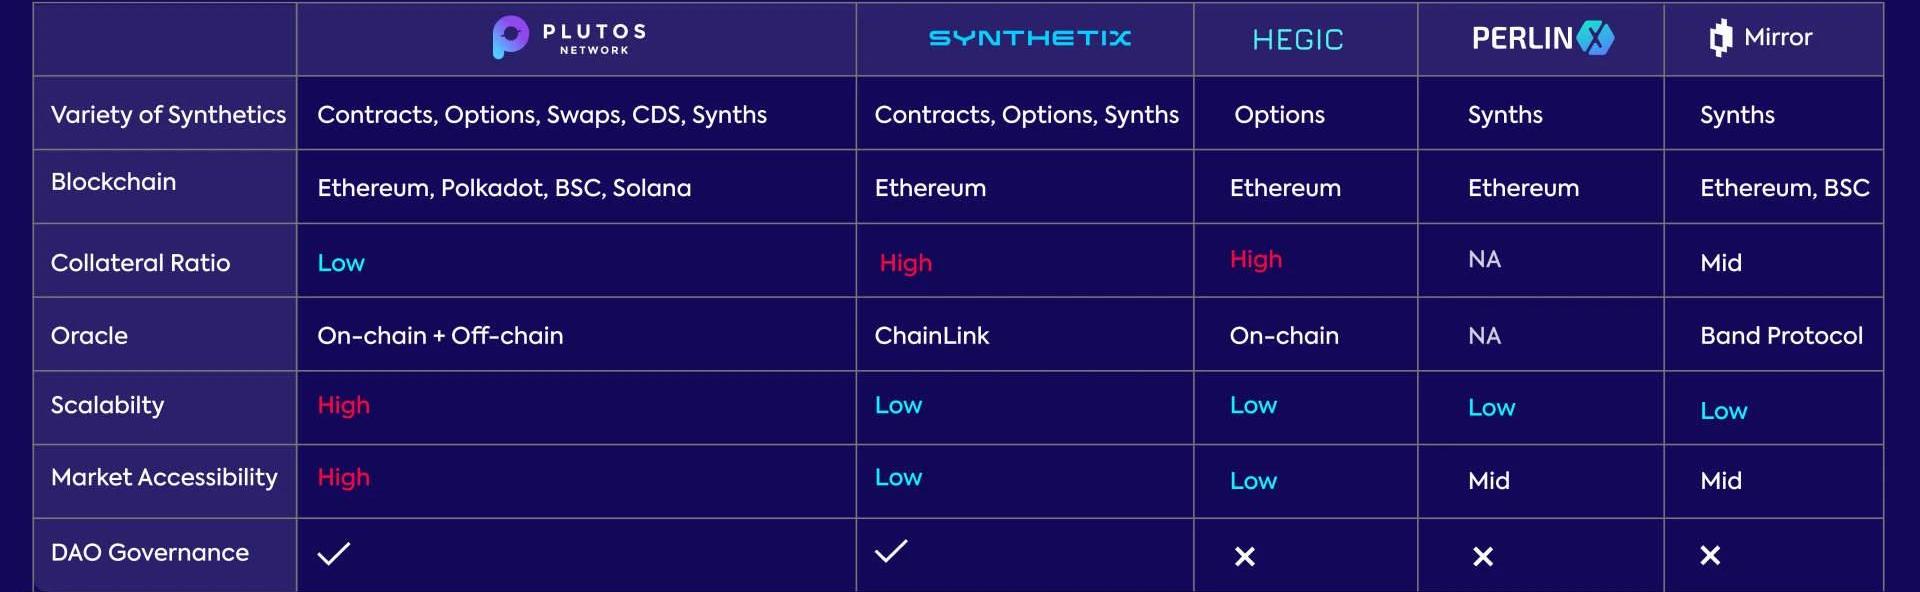Viewport: 1920px width, 592px height.
Task: Click Plutos Scalability High value
Action: (x=344, y=405)
